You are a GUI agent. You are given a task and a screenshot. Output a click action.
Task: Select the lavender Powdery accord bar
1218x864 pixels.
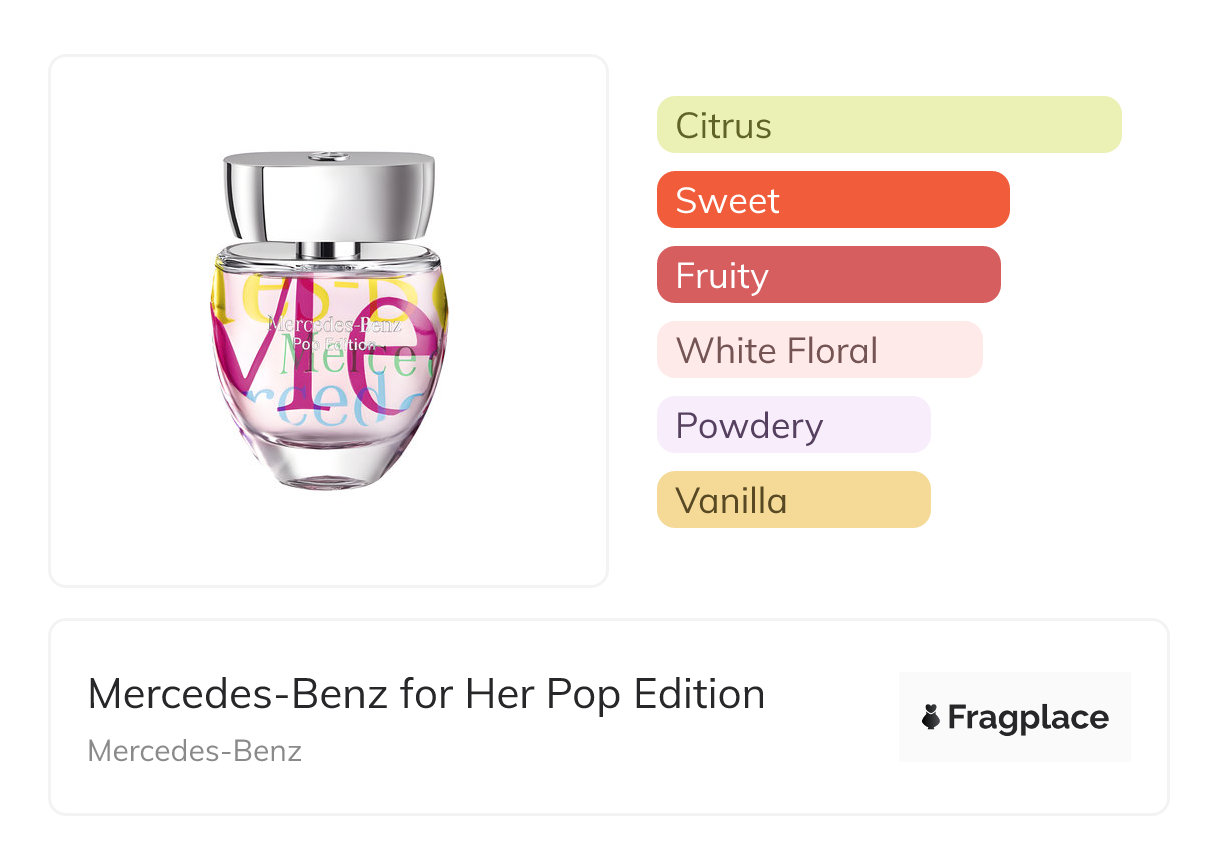[794, 425]
